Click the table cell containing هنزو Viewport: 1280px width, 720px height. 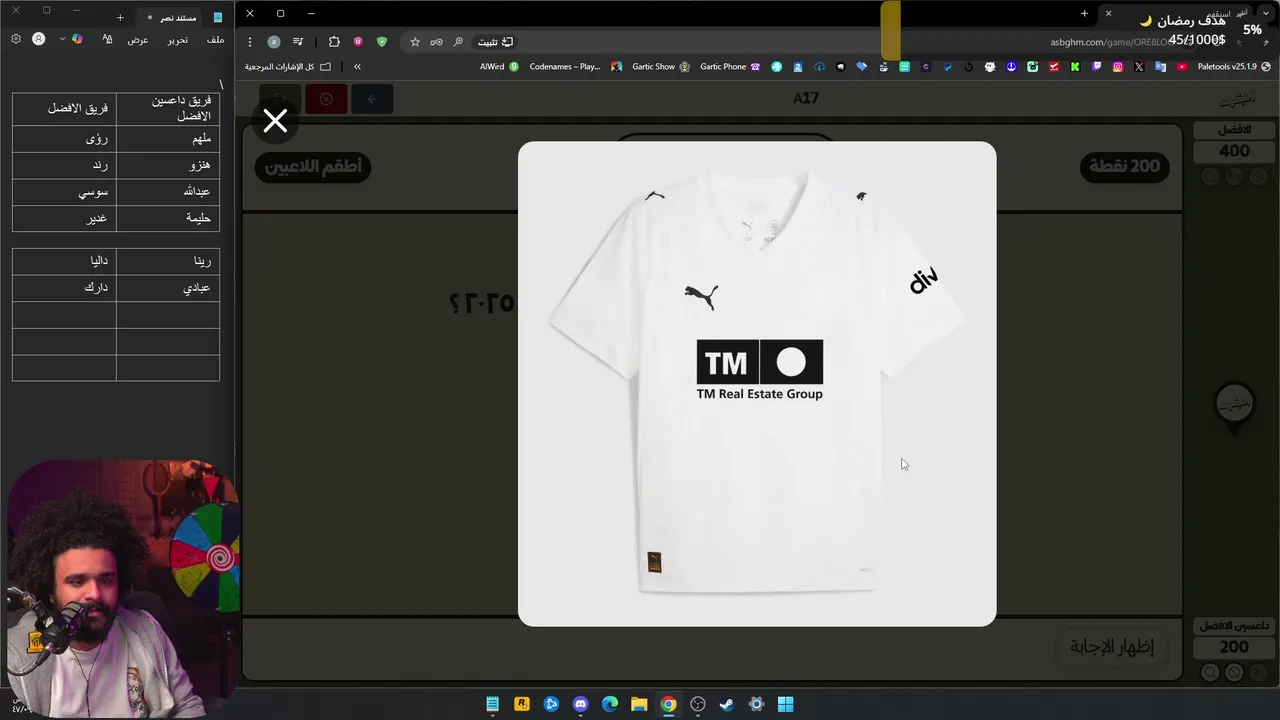[168, 165]
